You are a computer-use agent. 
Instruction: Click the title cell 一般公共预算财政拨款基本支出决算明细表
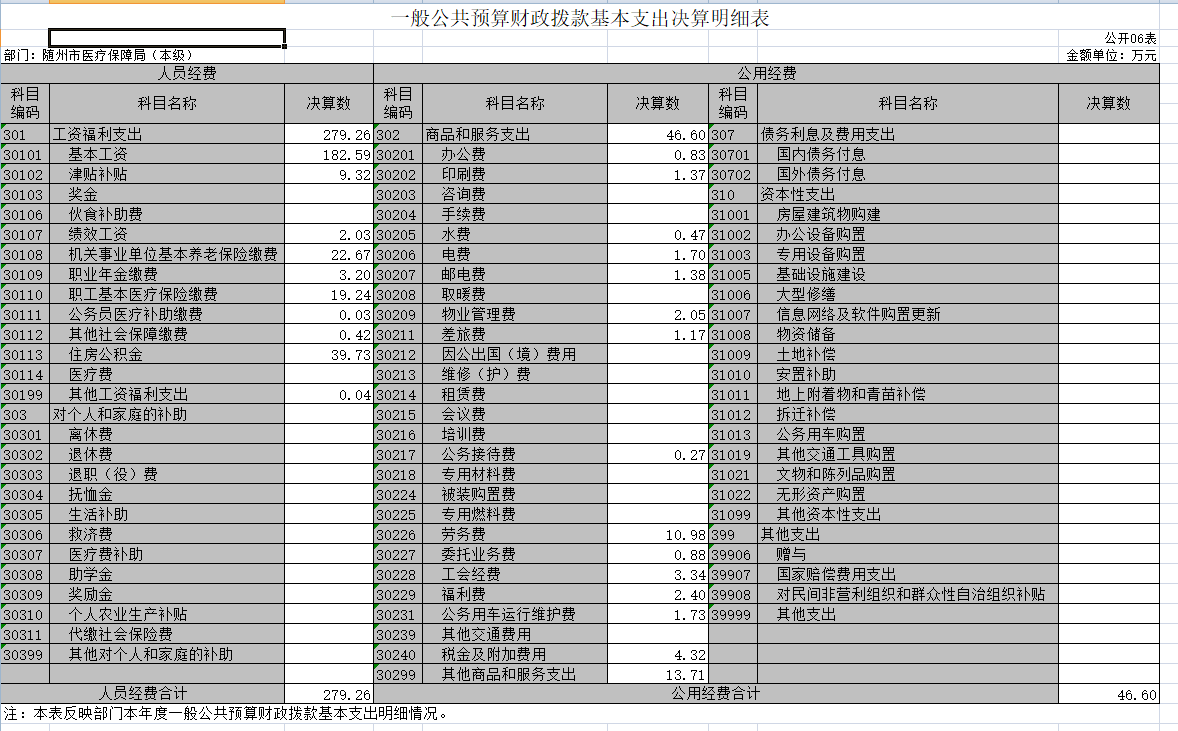580,18
